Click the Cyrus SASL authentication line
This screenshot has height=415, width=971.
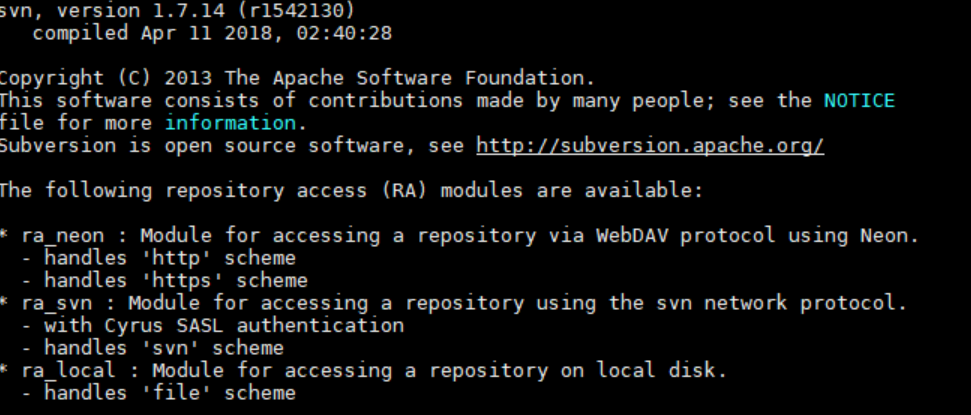213,325
